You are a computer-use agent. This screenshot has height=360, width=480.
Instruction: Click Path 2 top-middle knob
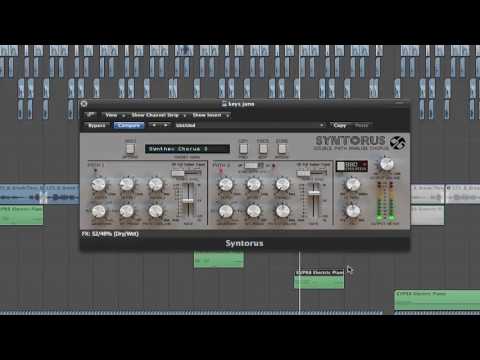click(254, 184)
